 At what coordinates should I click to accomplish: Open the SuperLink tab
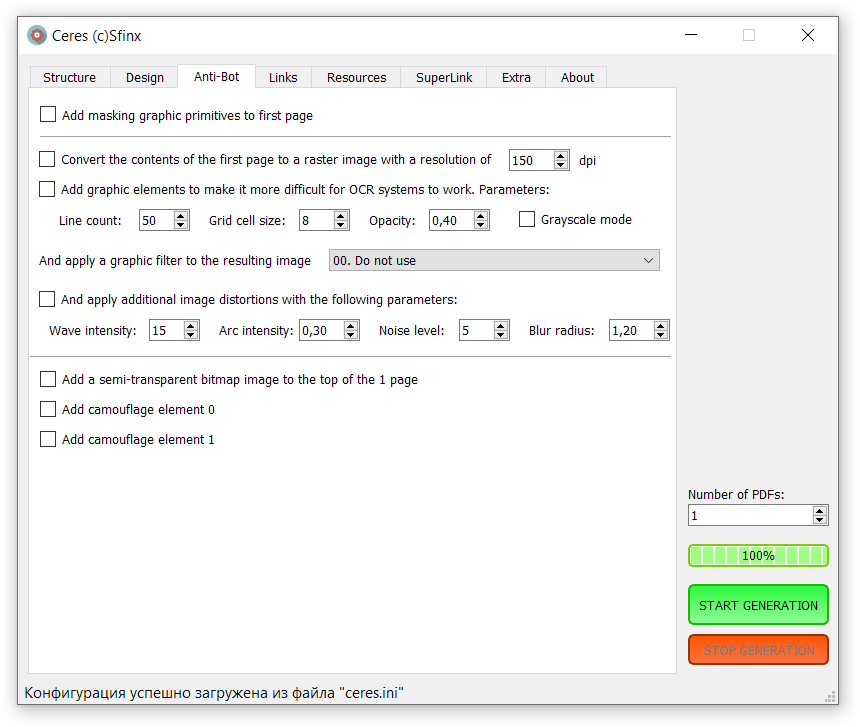tap(444, 77)
